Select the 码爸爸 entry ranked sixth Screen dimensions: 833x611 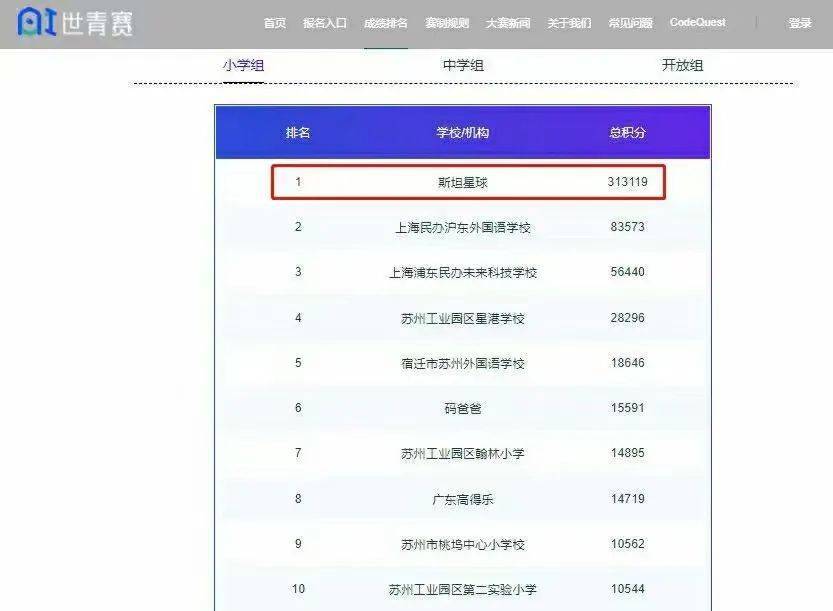[x=463, y=409]
